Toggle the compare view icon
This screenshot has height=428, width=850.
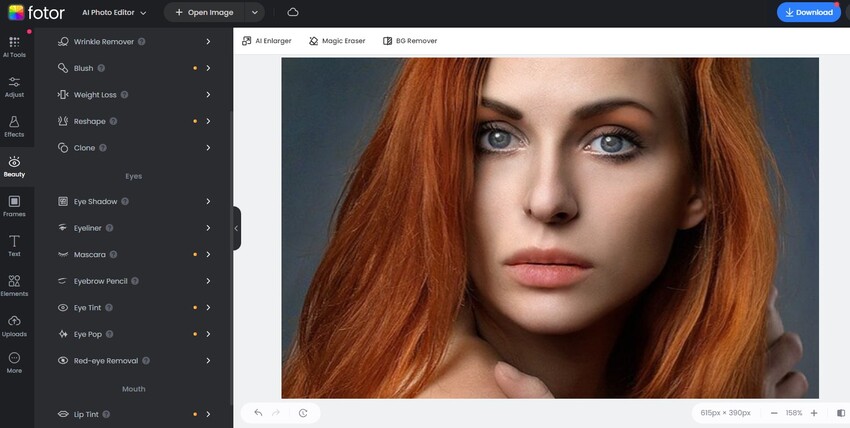coord(841,413)
